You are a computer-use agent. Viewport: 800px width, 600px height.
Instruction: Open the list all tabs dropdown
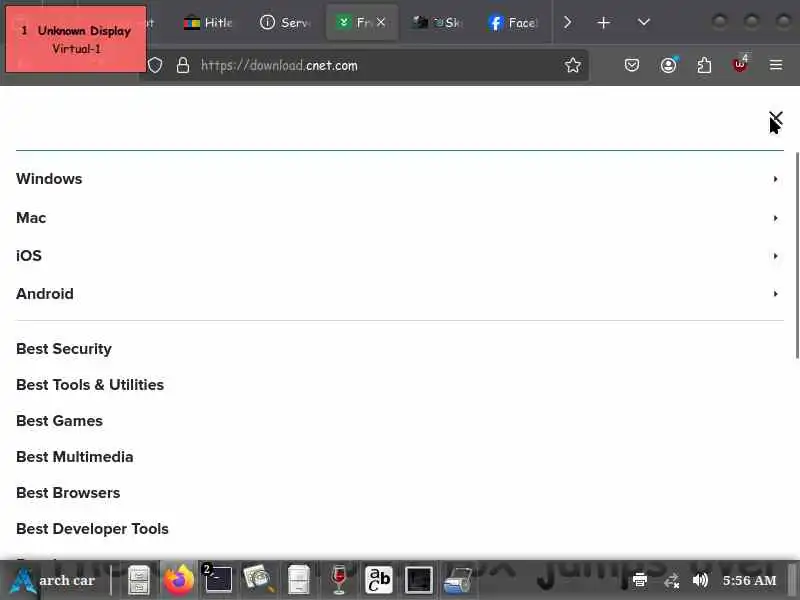[x=644, y=22]
